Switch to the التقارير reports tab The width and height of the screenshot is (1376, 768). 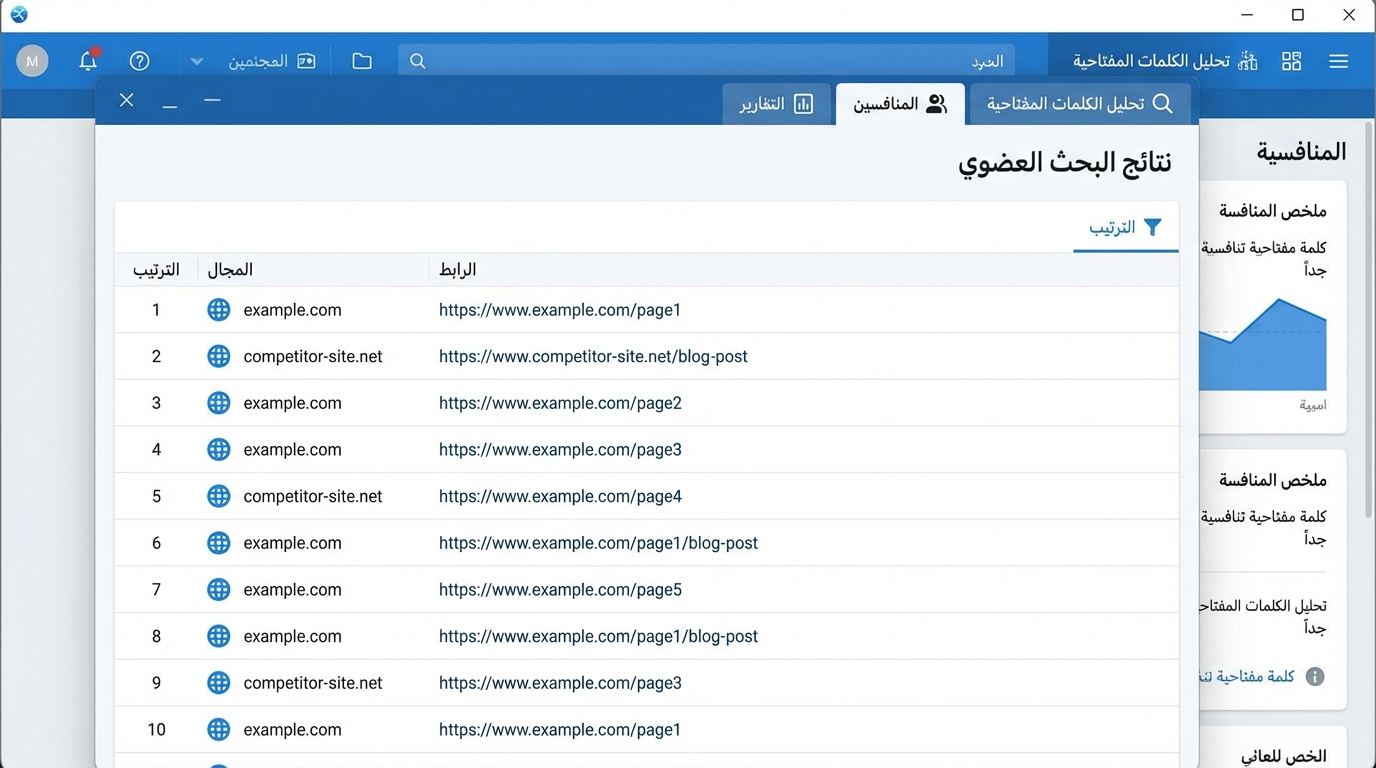777,103
